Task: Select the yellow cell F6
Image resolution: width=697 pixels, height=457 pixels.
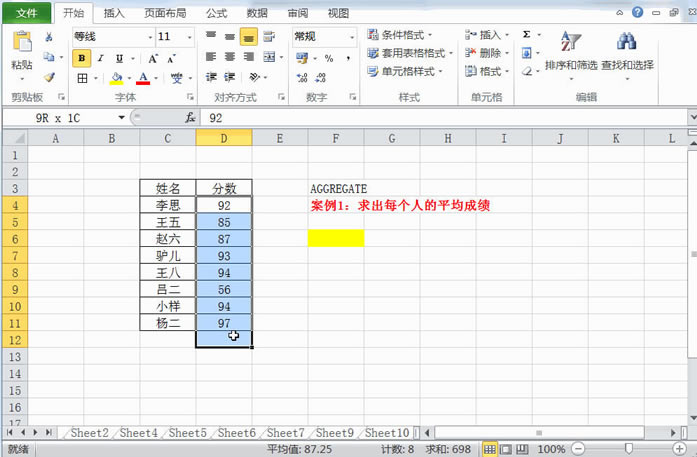Action: click(x=336, y=238)
